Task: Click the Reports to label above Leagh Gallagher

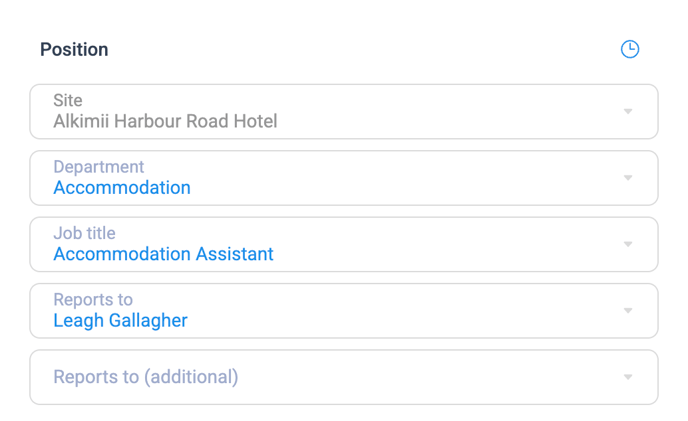Action: point(93,300)
